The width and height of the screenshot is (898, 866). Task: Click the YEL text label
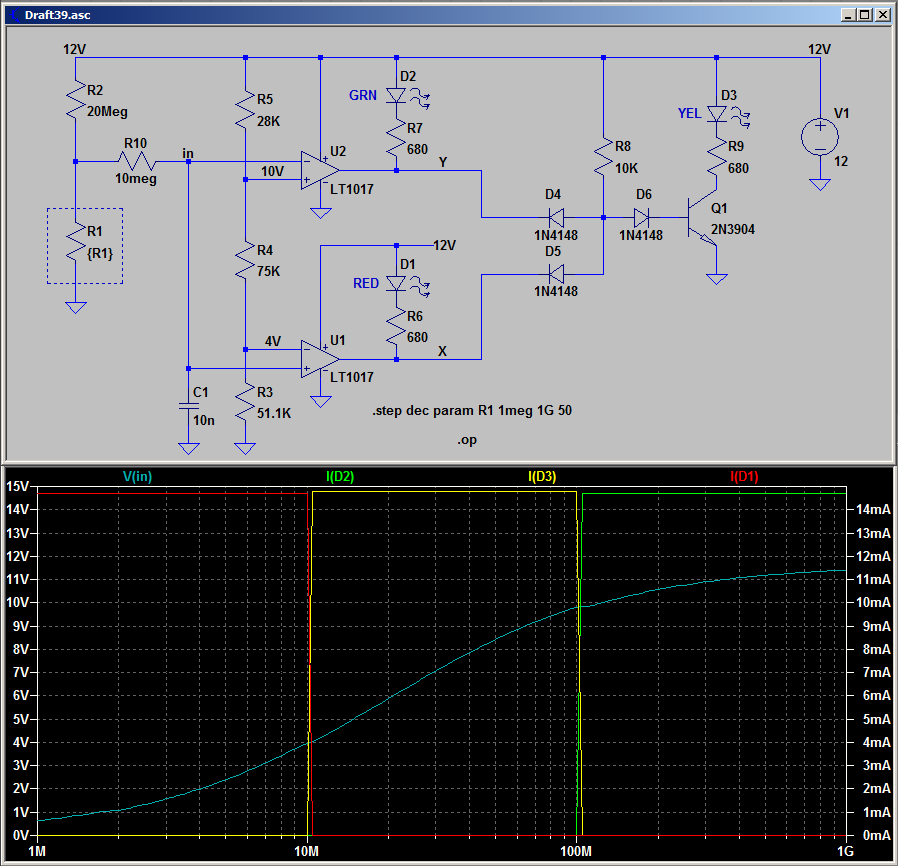[690, 113]
